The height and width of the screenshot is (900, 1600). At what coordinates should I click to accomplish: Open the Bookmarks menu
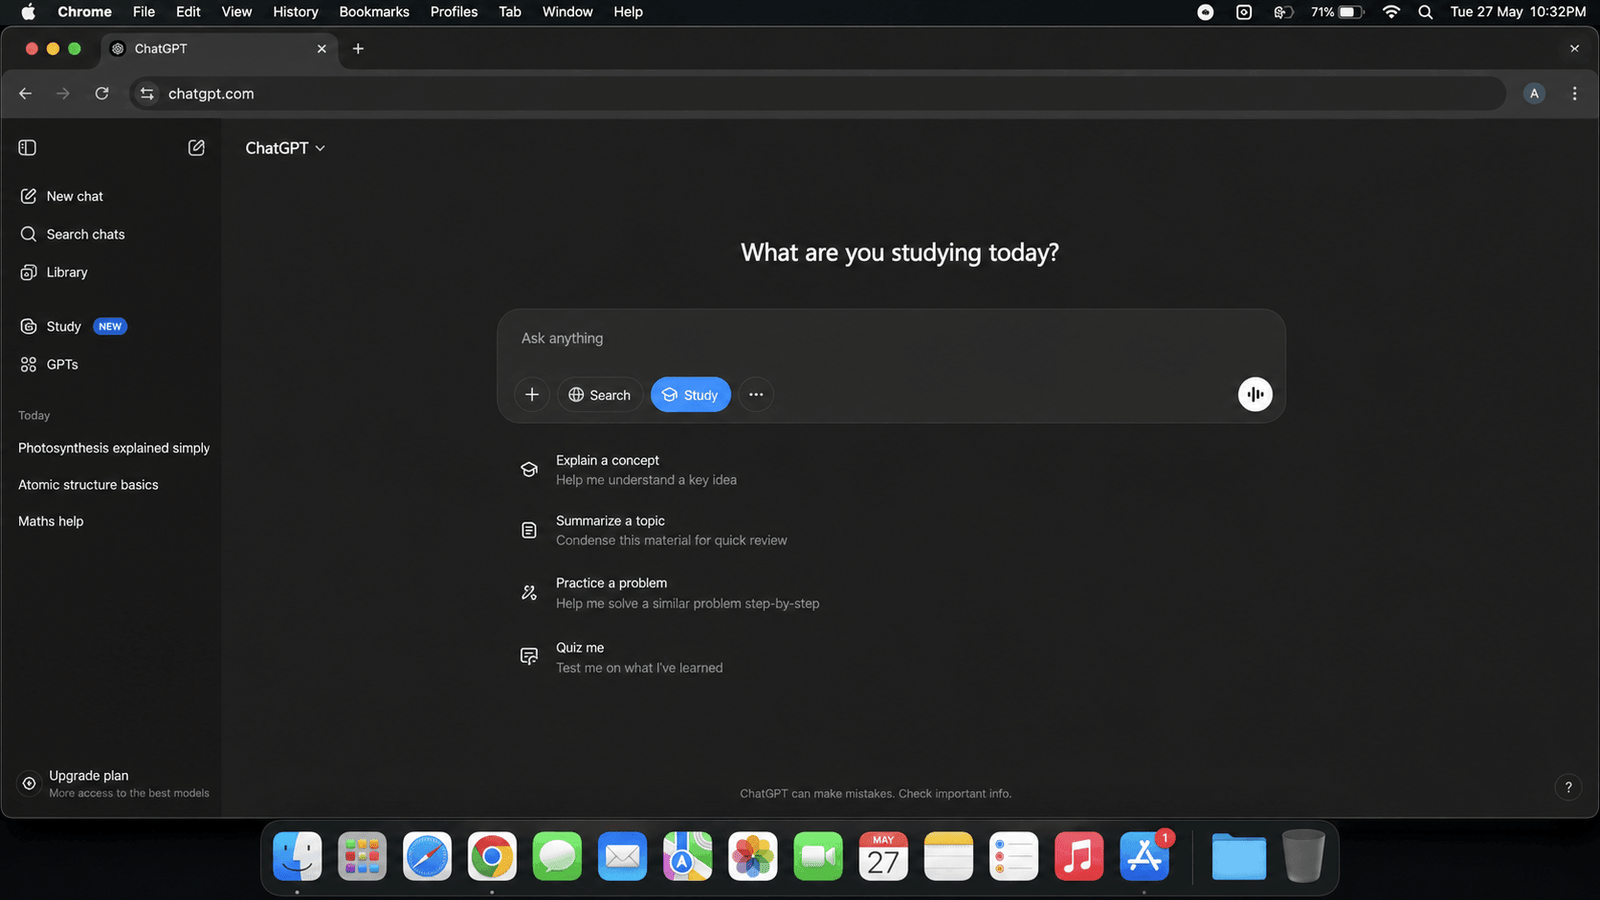tap(374, 12)
